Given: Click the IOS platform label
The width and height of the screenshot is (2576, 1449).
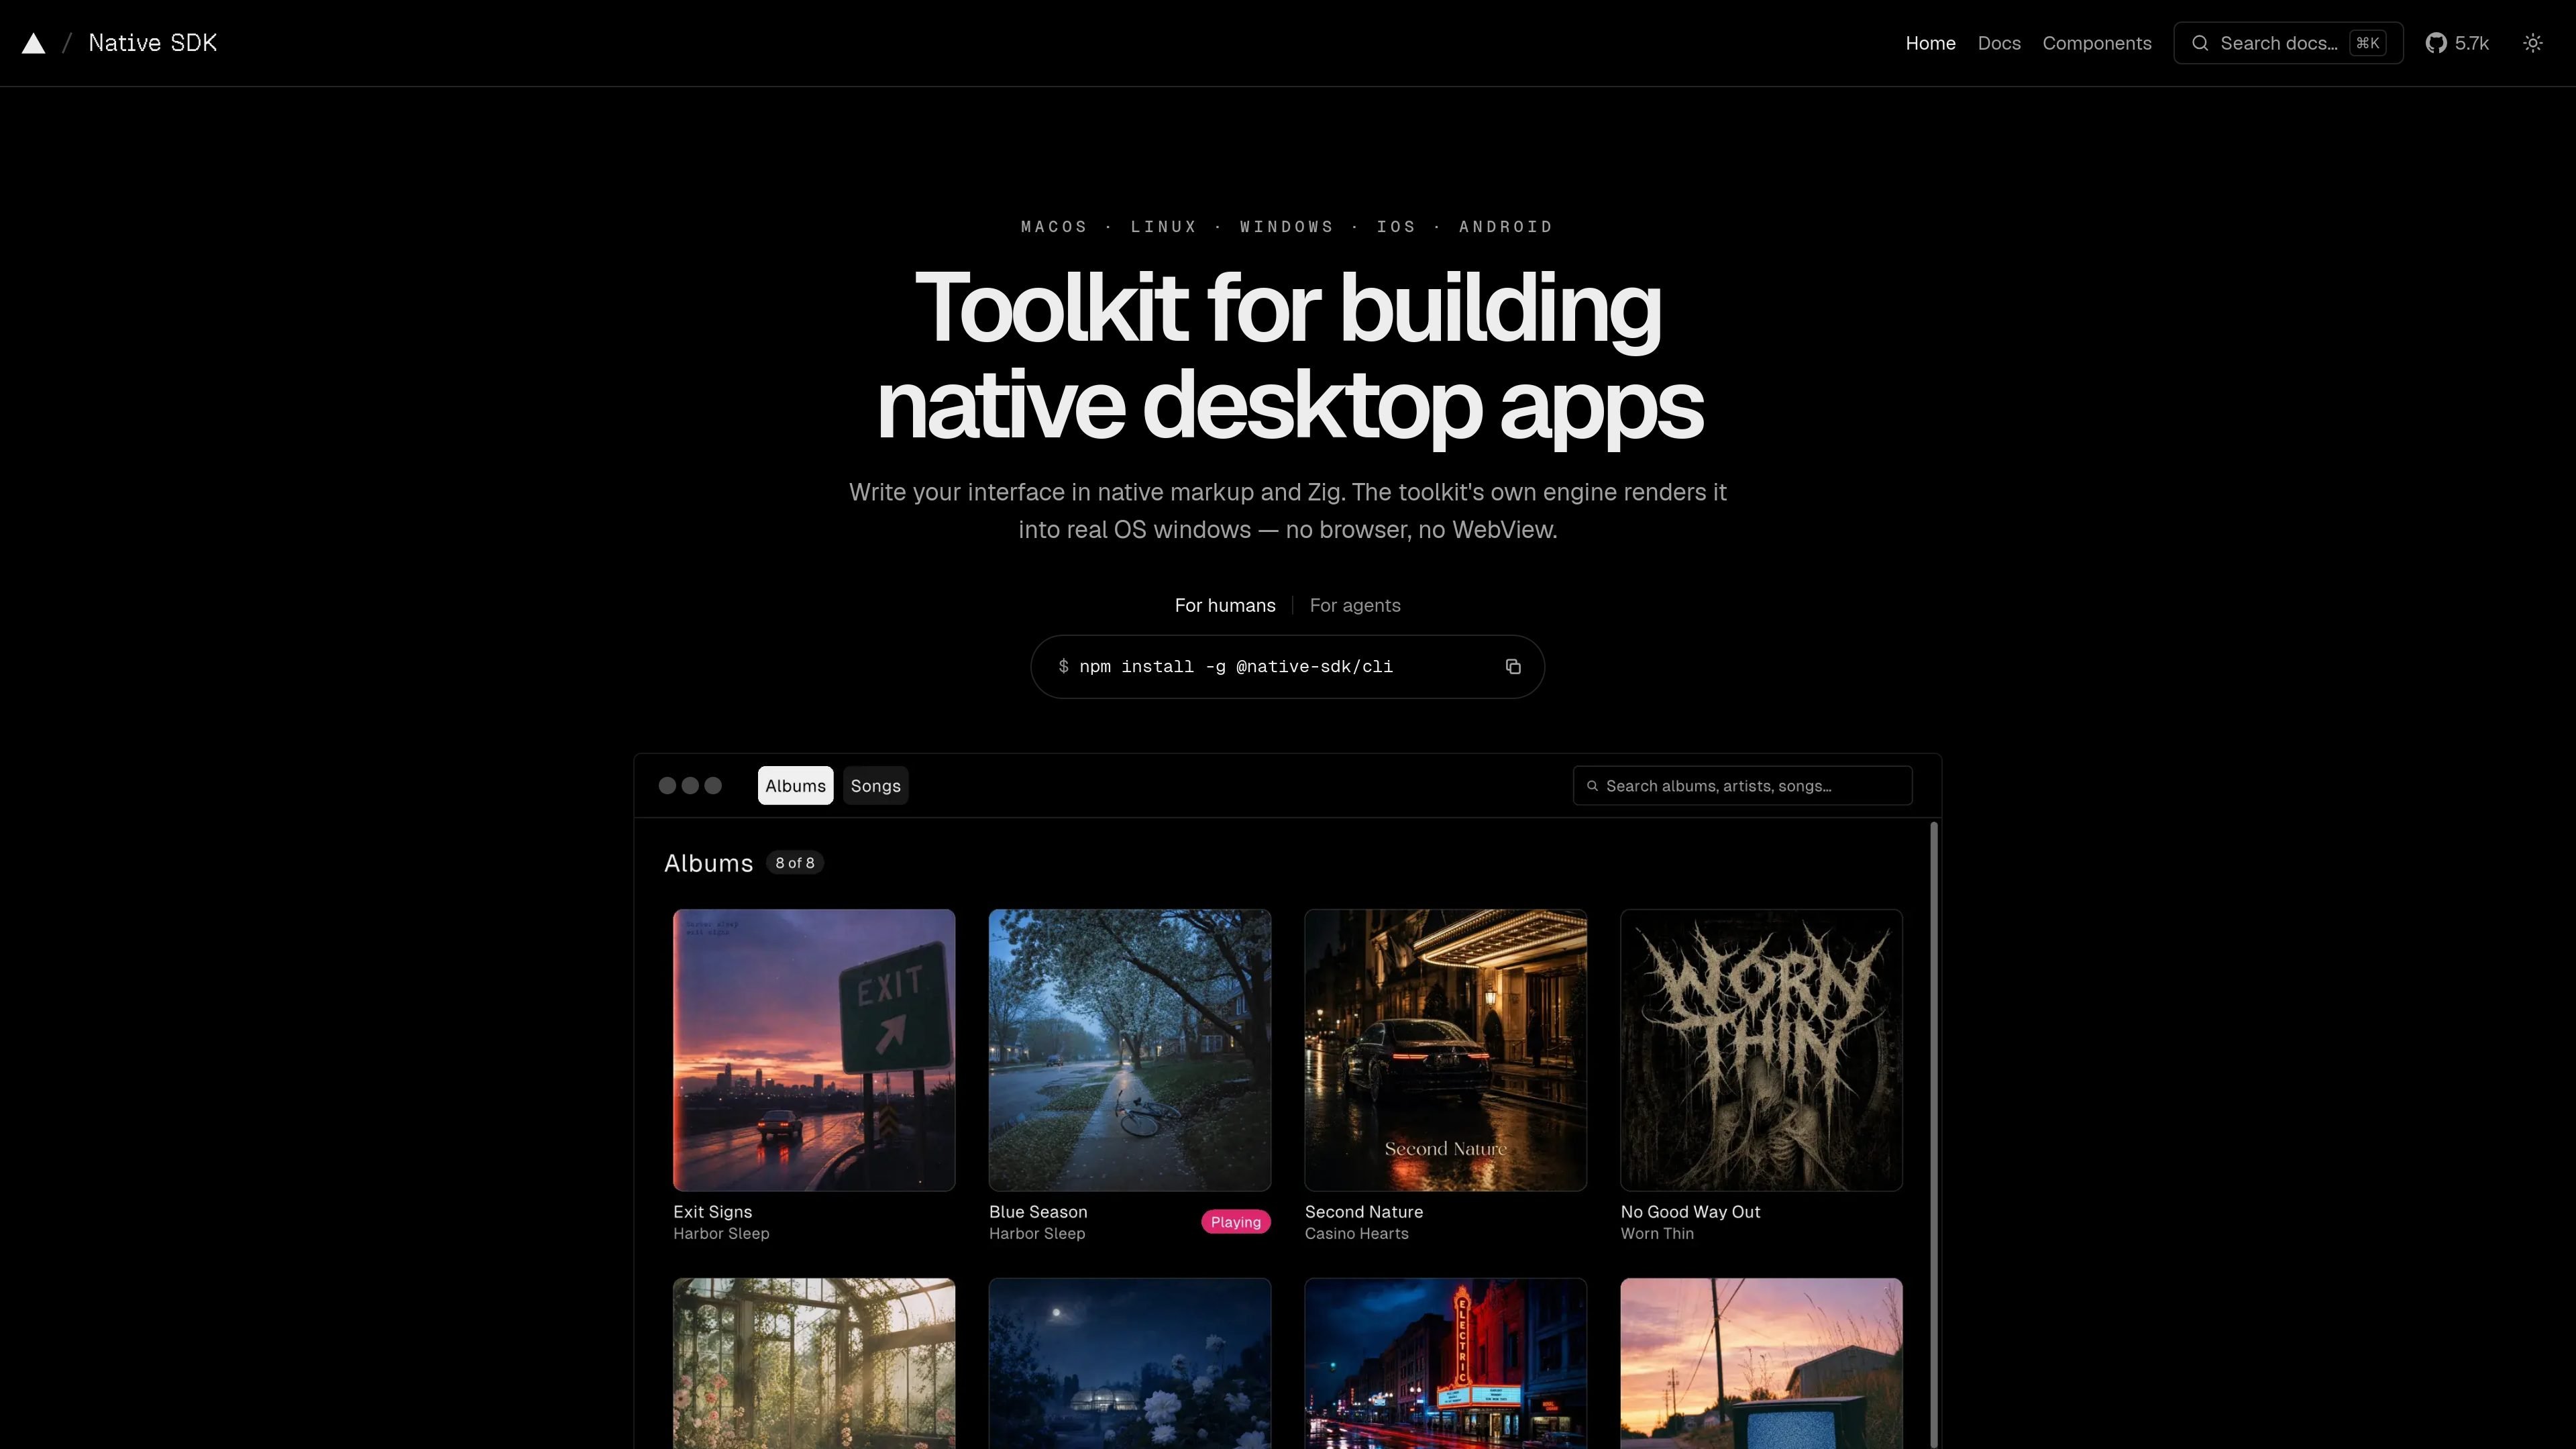Looking at the screenshot, I should tap(1396, 227).
